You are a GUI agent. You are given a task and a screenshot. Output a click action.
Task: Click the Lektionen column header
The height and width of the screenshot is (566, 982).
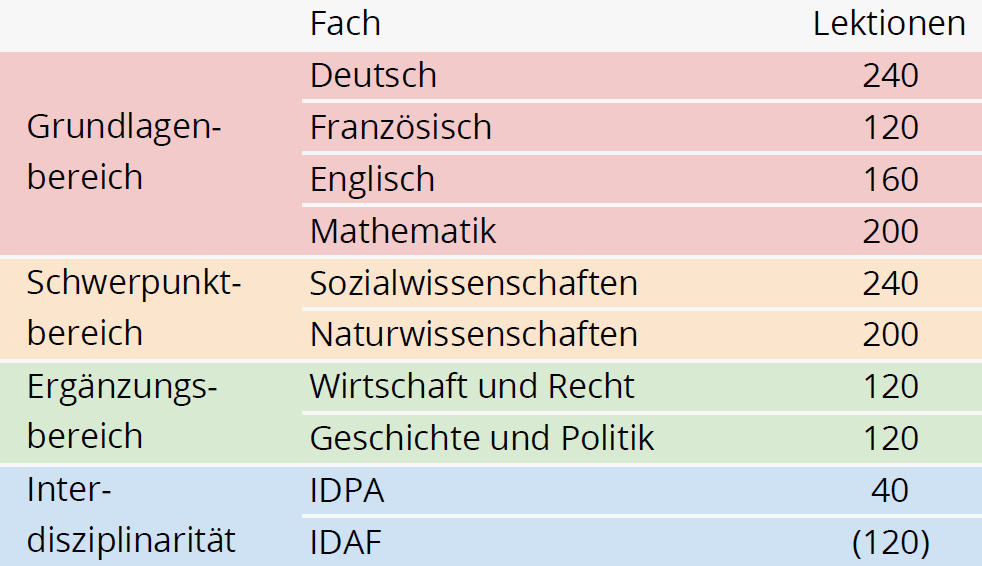click(x=889, y=24)
